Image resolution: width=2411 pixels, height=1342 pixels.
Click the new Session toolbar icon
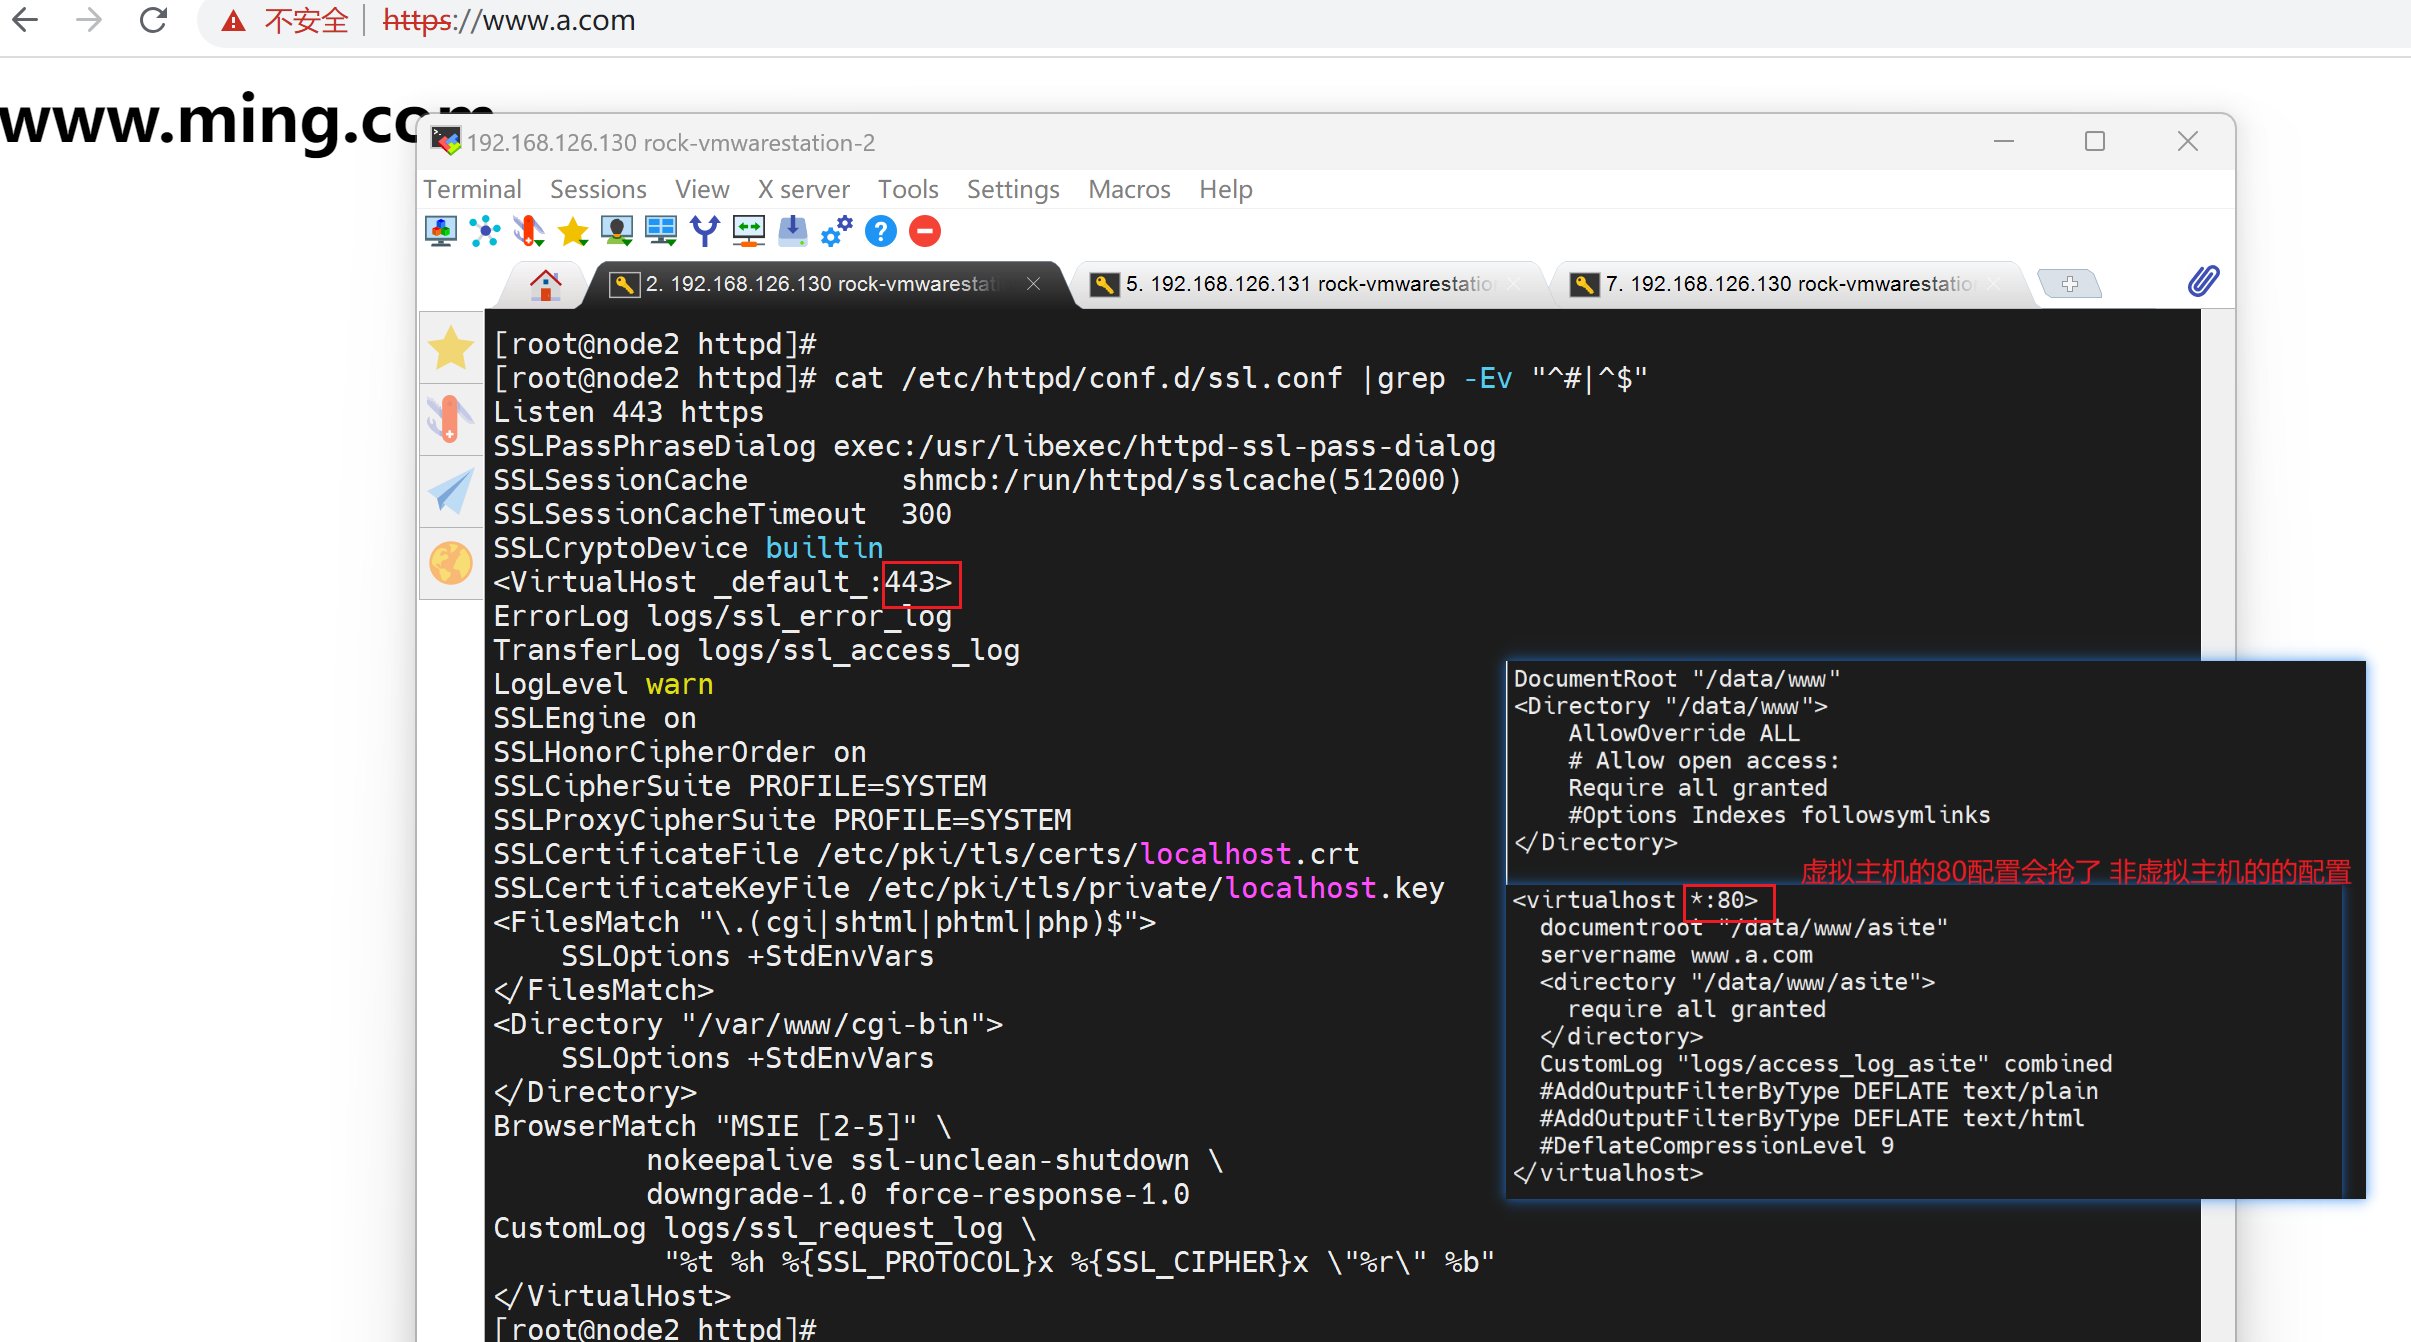pyautogui.click(x=440, y=232)
